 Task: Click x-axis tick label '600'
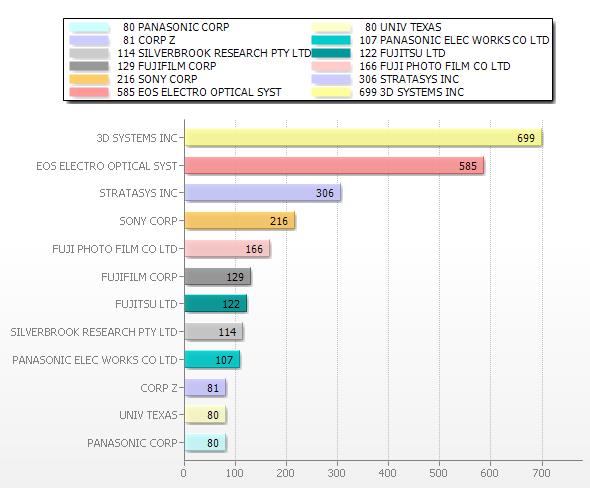(x=489, y=473)
